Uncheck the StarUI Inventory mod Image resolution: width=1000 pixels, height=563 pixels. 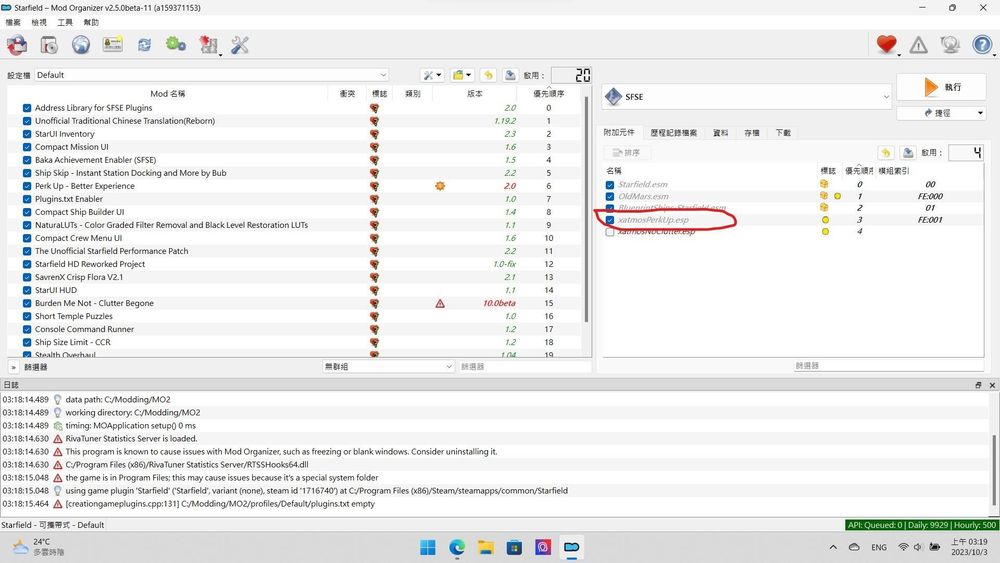click(27, 134)
